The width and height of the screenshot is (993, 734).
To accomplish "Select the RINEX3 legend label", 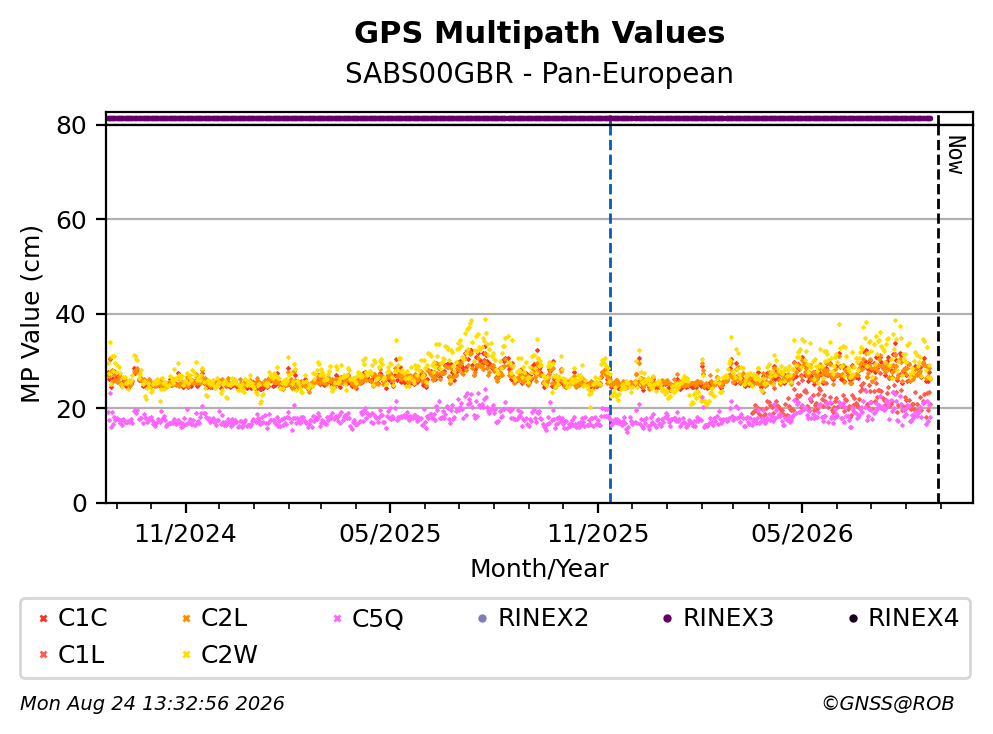I will point(728,618).
